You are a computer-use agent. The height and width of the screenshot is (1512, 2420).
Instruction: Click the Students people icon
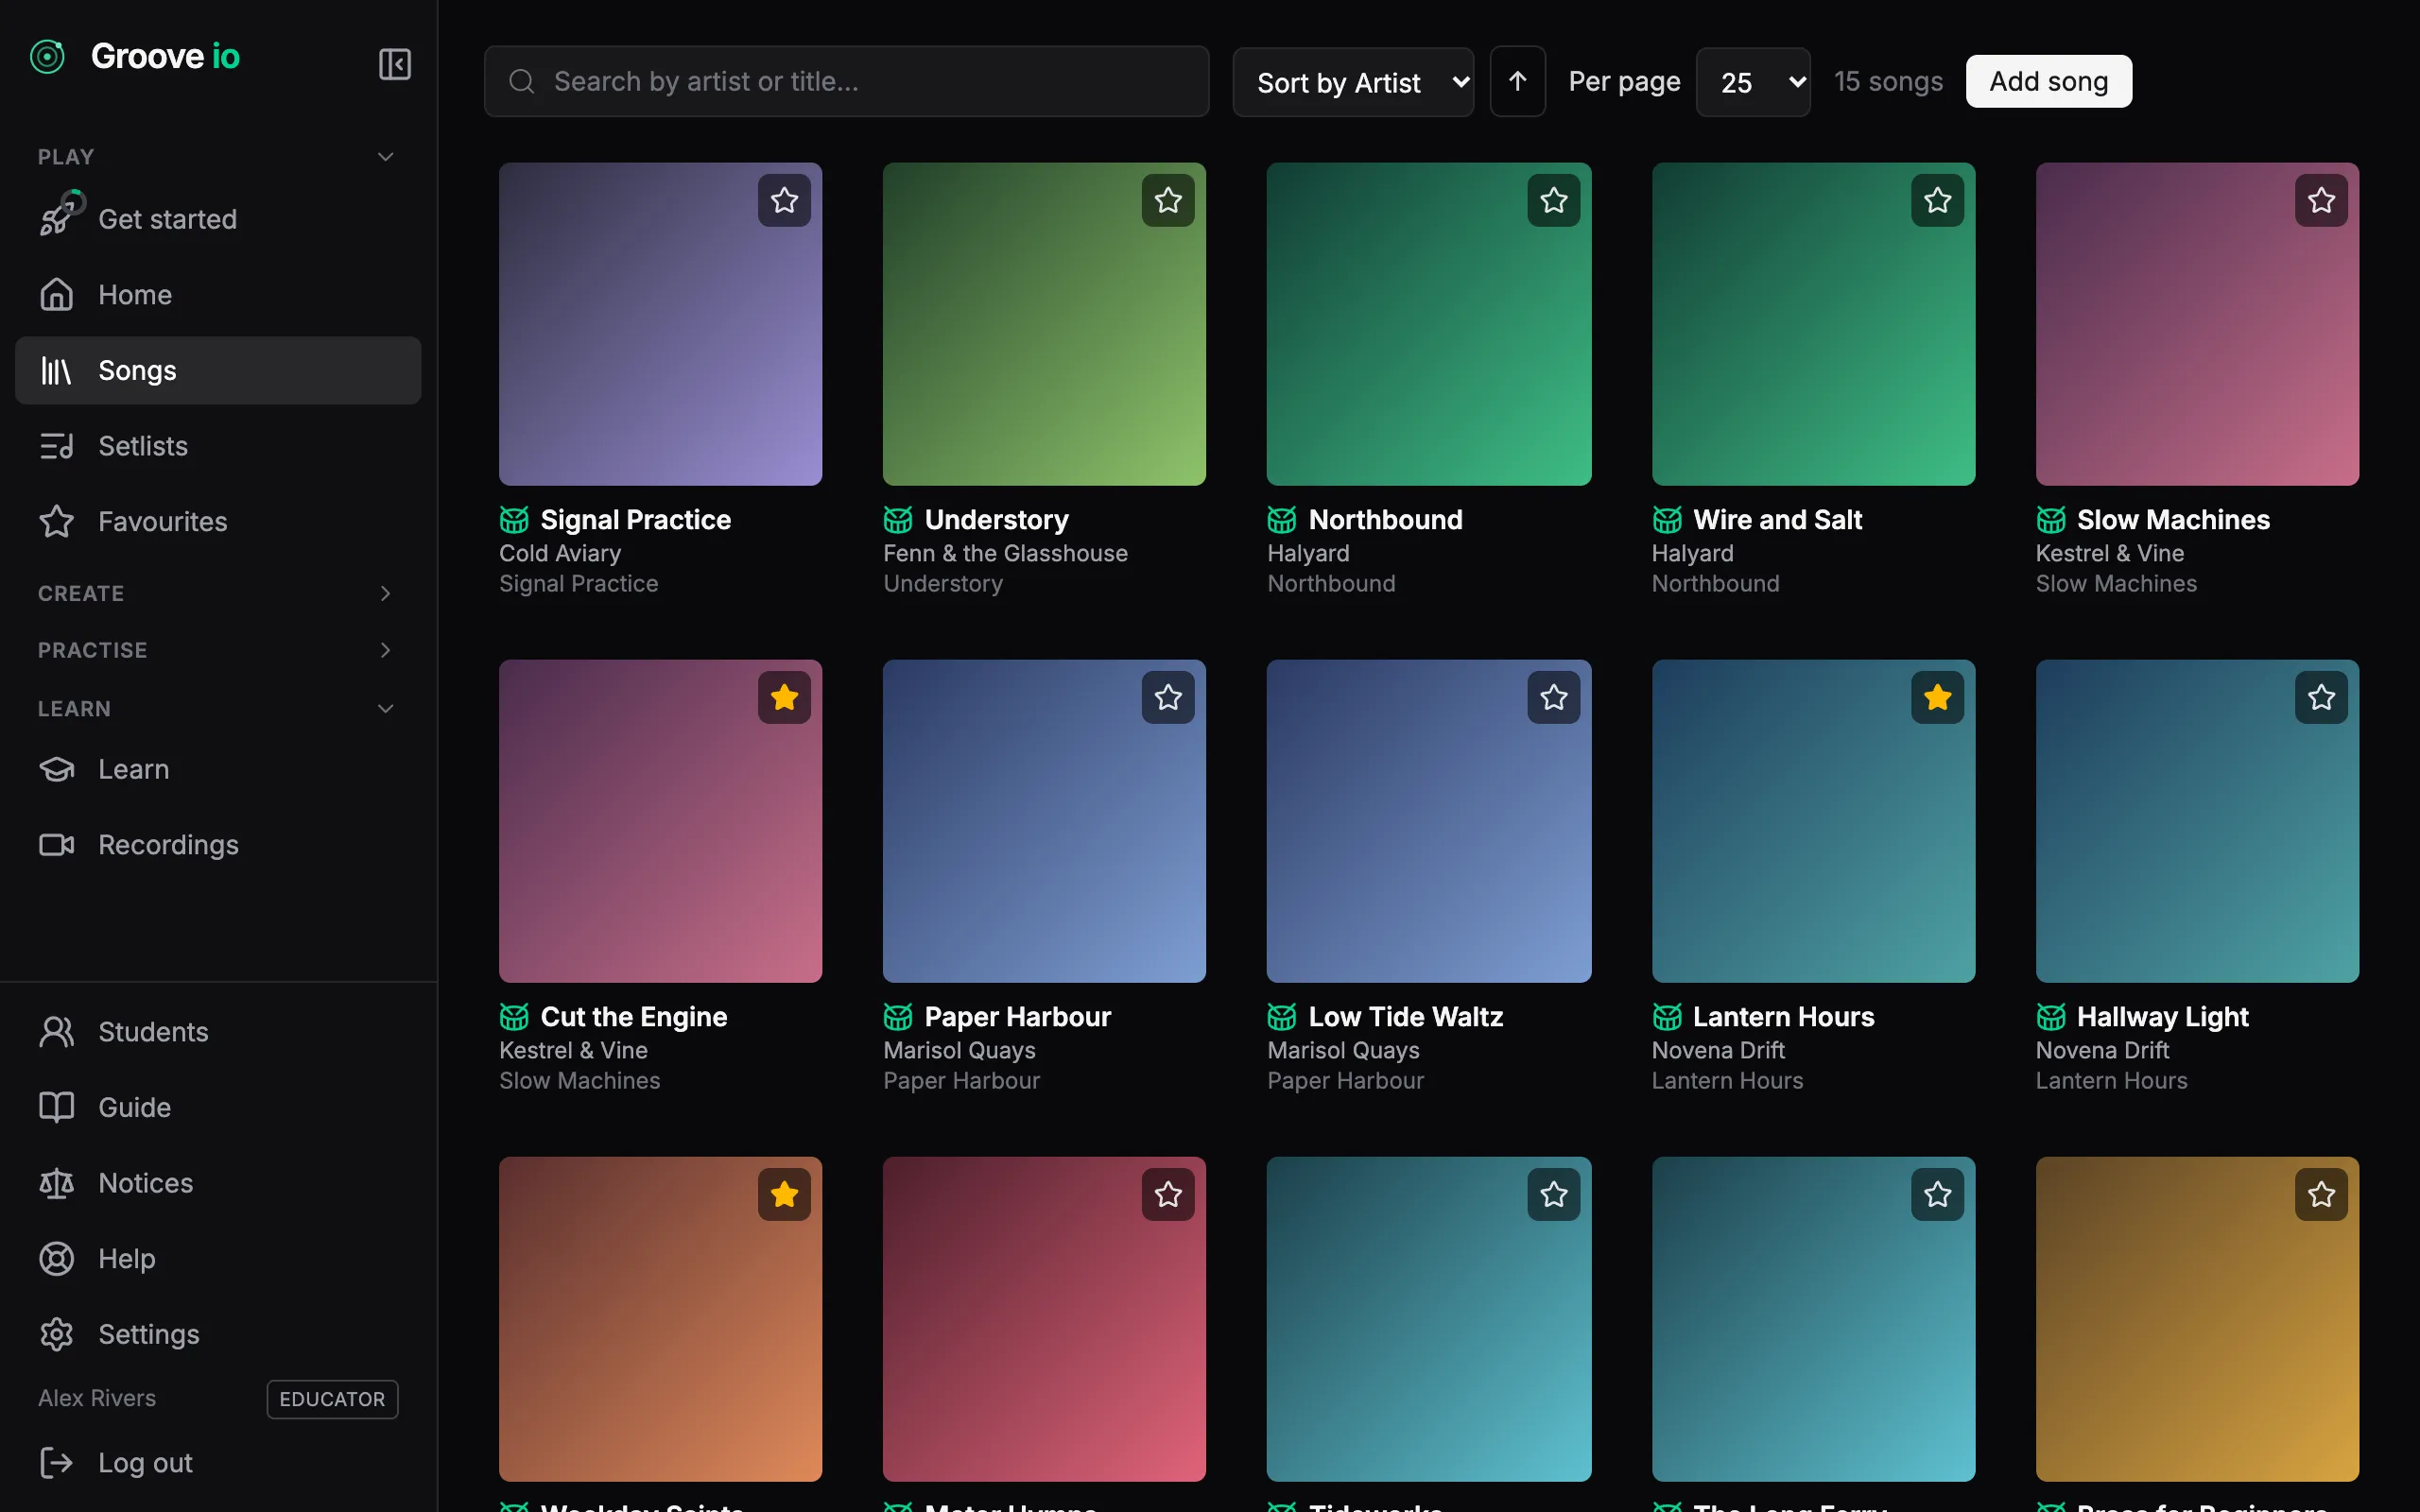coord(57,1032)
